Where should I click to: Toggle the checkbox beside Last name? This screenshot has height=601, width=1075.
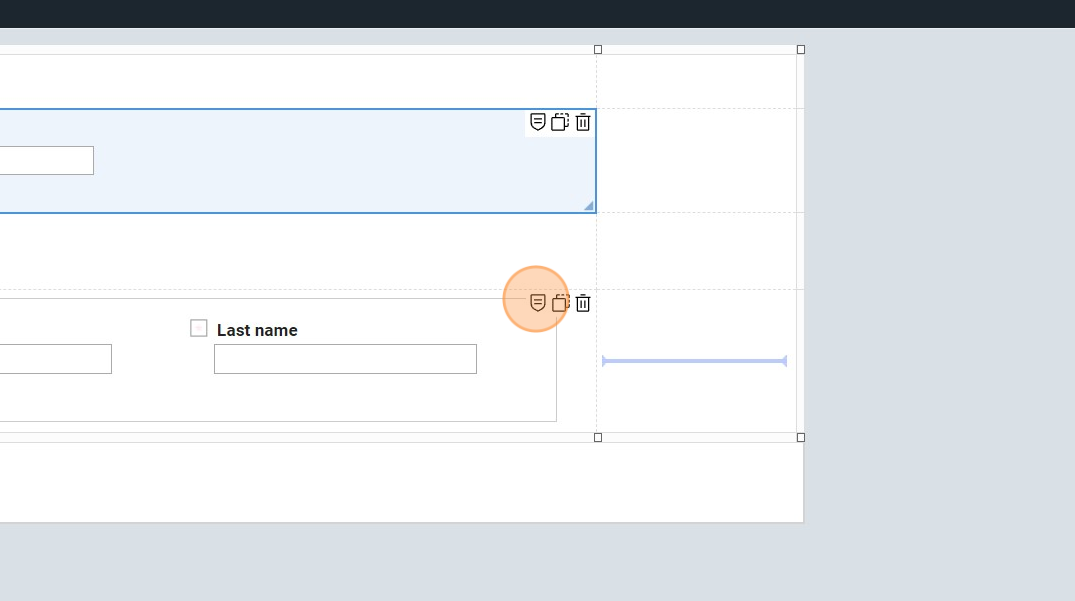coord(199,328)
